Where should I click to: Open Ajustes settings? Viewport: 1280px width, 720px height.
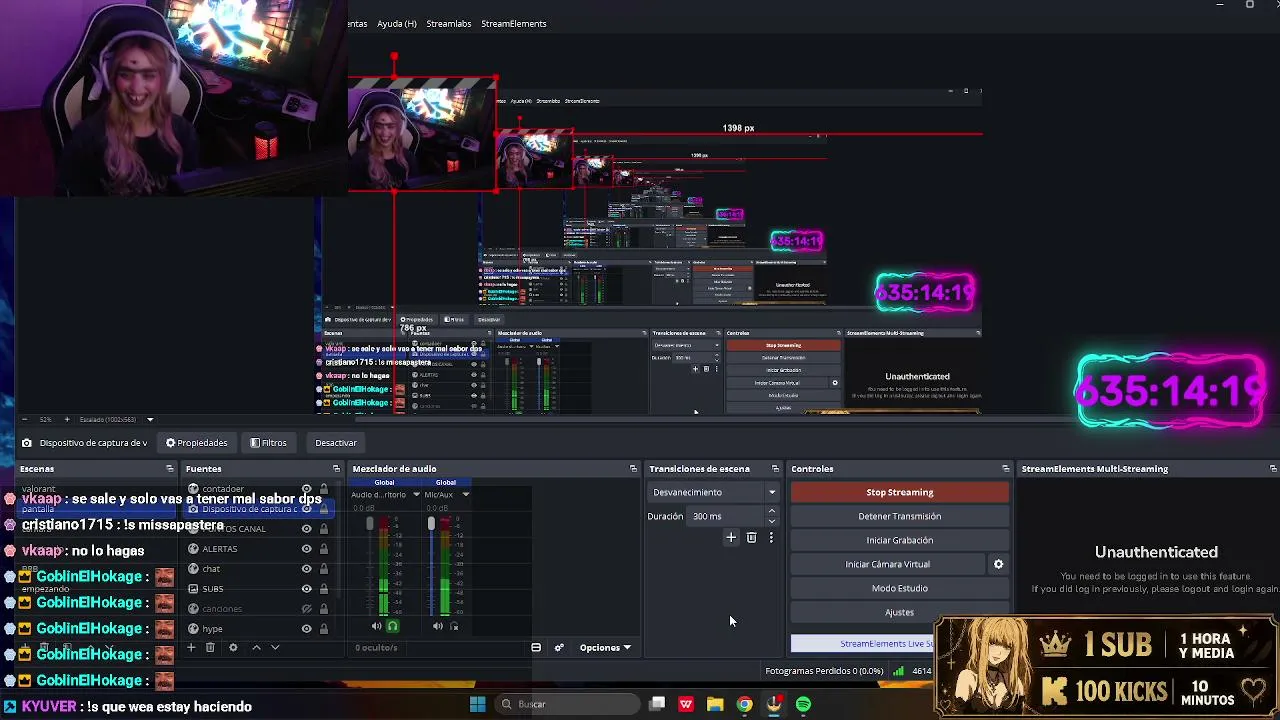[900, 612]
